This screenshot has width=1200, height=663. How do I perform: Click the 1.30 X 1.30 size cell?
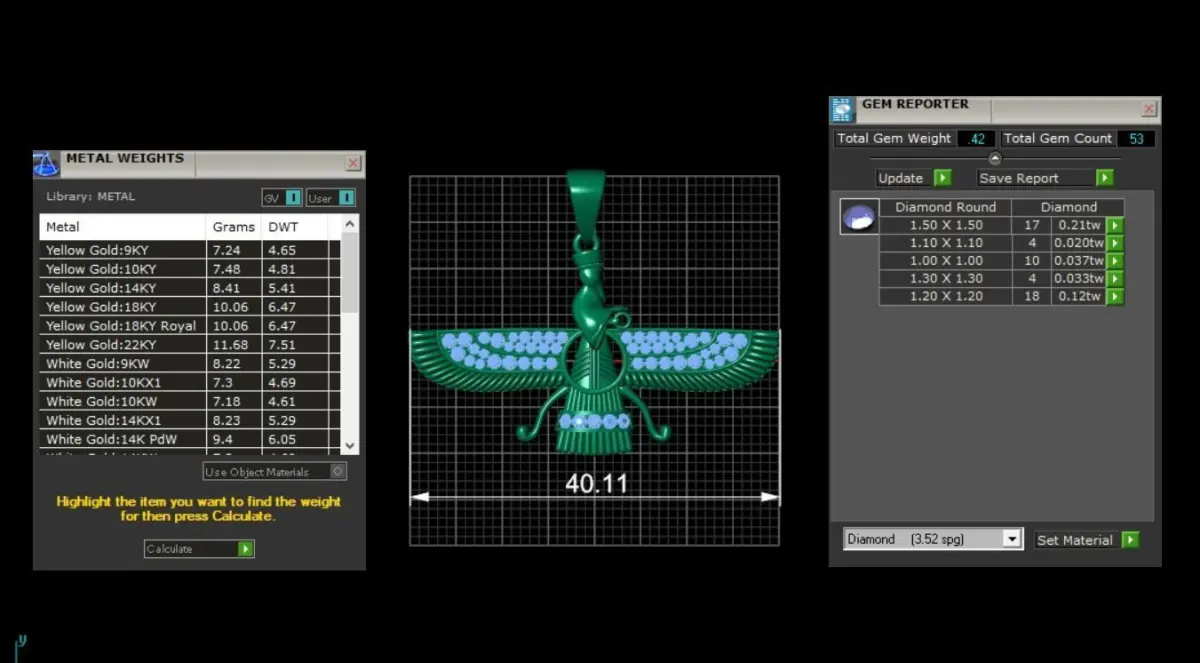coord(945,279)
